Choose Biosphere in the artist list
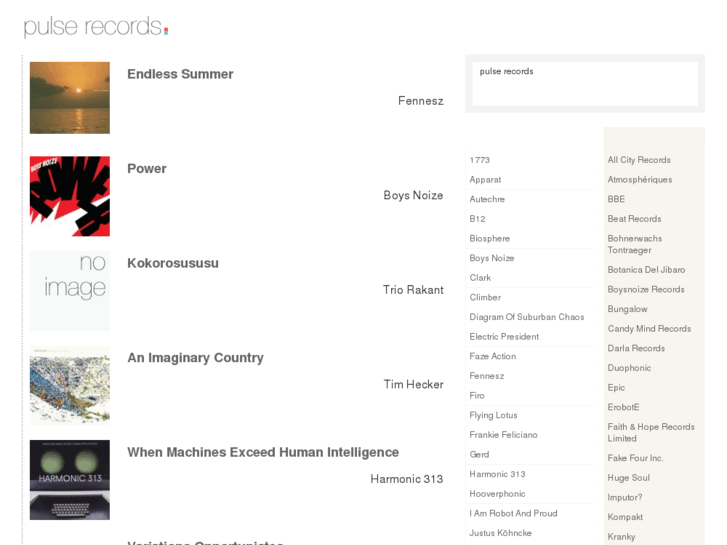Viewport: 727px width, 545px height. (490, 239)
